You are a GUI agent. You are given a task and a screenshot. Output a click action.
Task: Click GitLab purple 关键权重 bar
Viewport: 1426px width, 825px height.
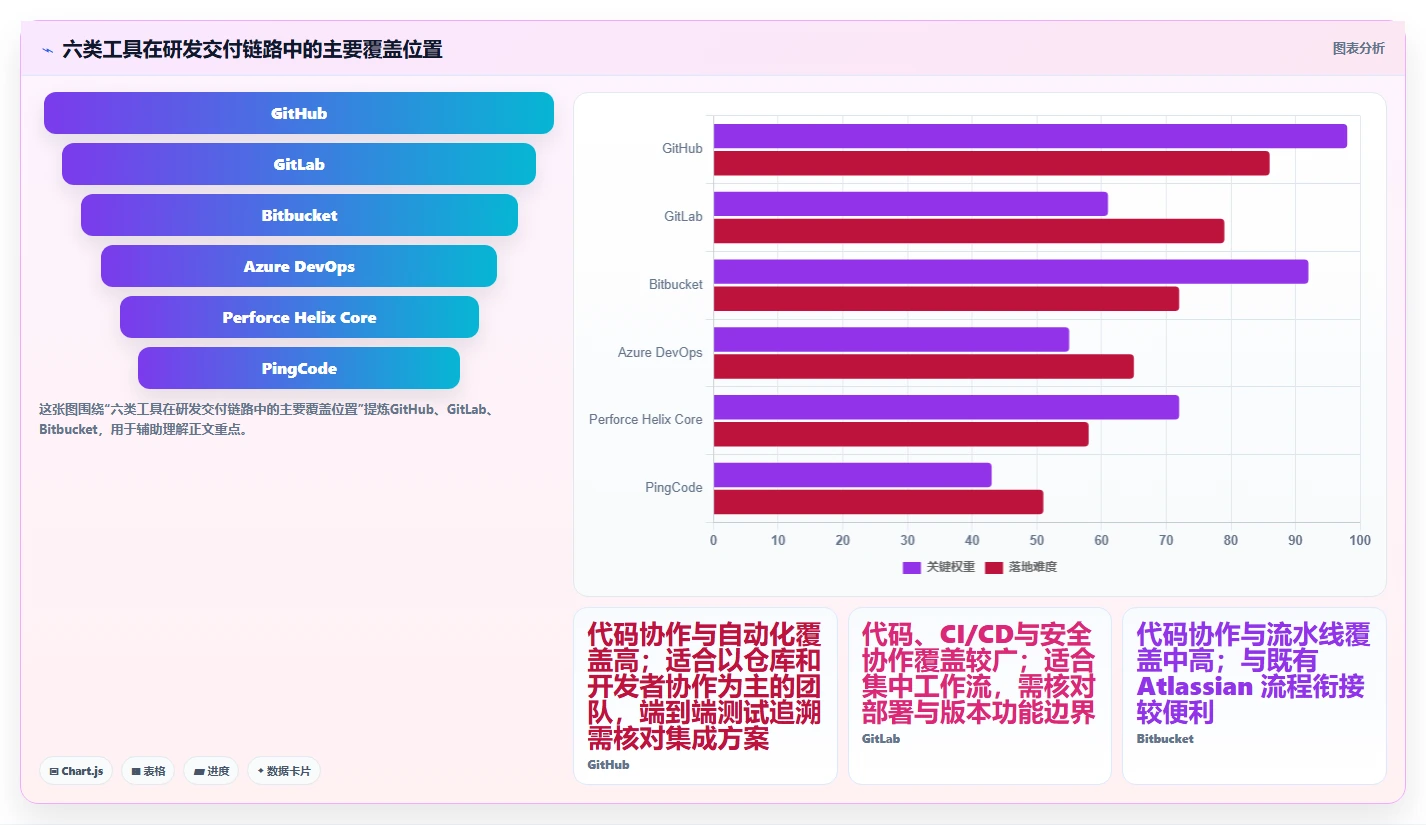[911, 204]
